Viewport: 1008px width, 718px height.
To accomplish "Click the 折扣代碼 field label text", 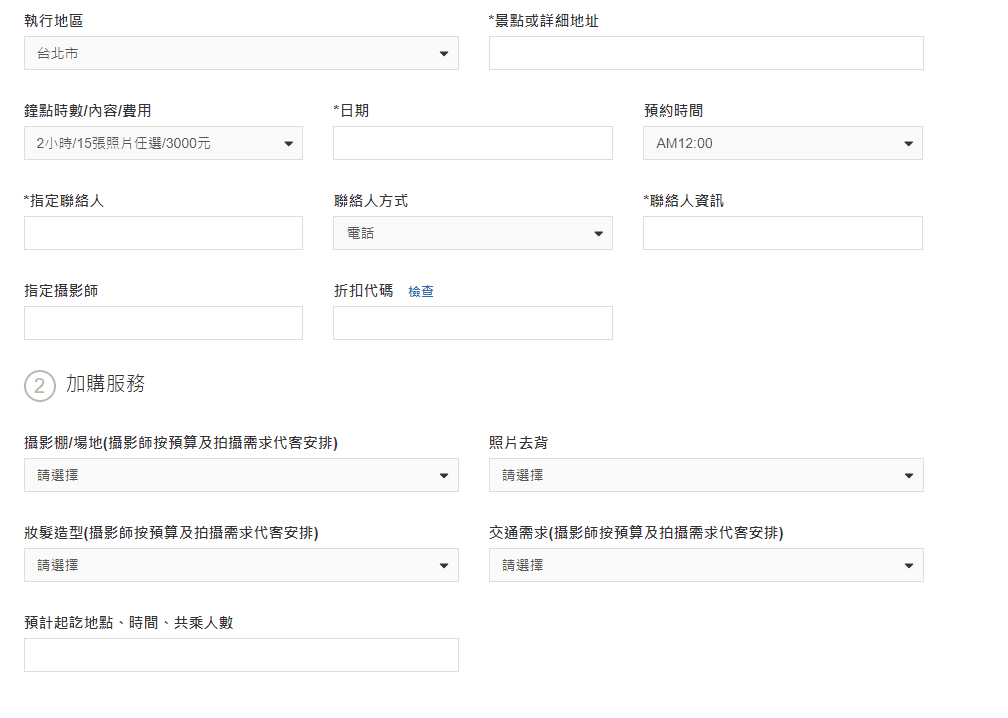I will [363, 291].
